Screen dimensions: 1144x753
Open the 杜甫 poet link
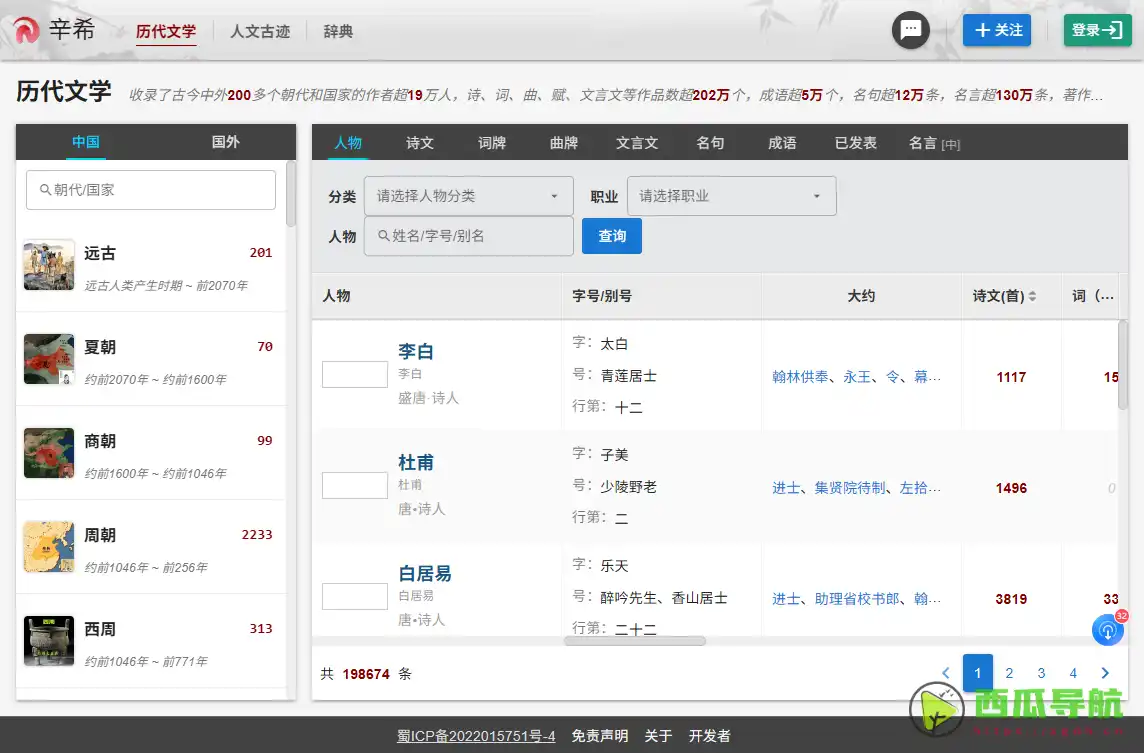pos(416,463)
